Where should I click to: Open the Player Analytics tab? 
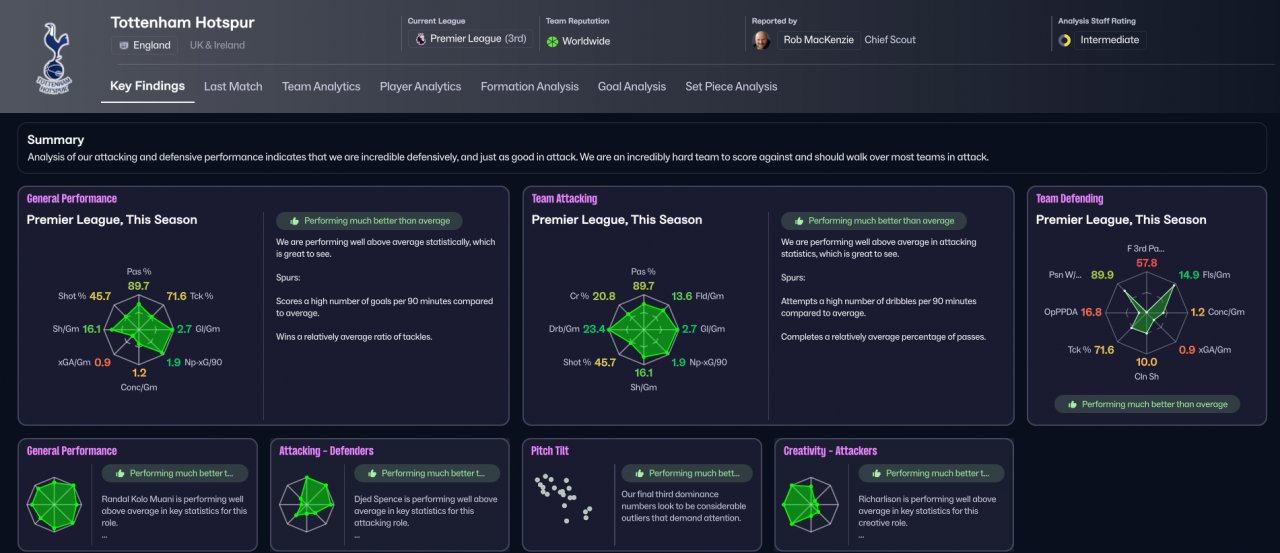click(x=420, y=87)
